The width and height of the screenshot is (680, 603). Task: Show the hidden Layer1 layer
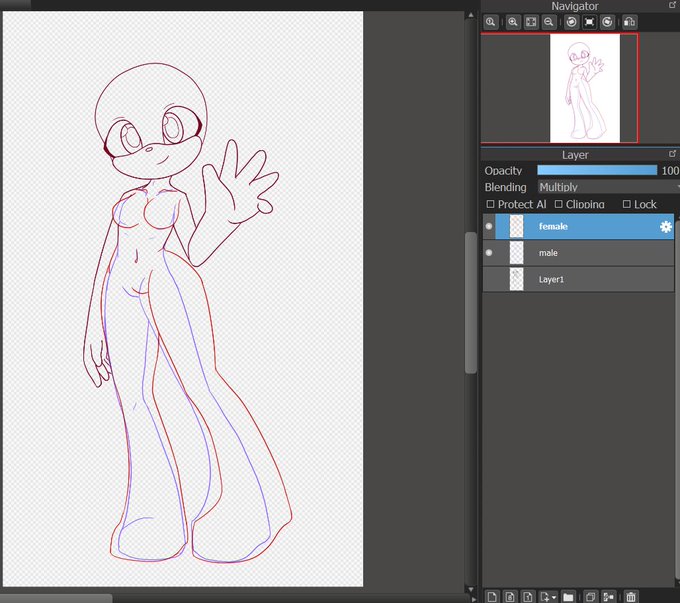(x=489, y=279)
